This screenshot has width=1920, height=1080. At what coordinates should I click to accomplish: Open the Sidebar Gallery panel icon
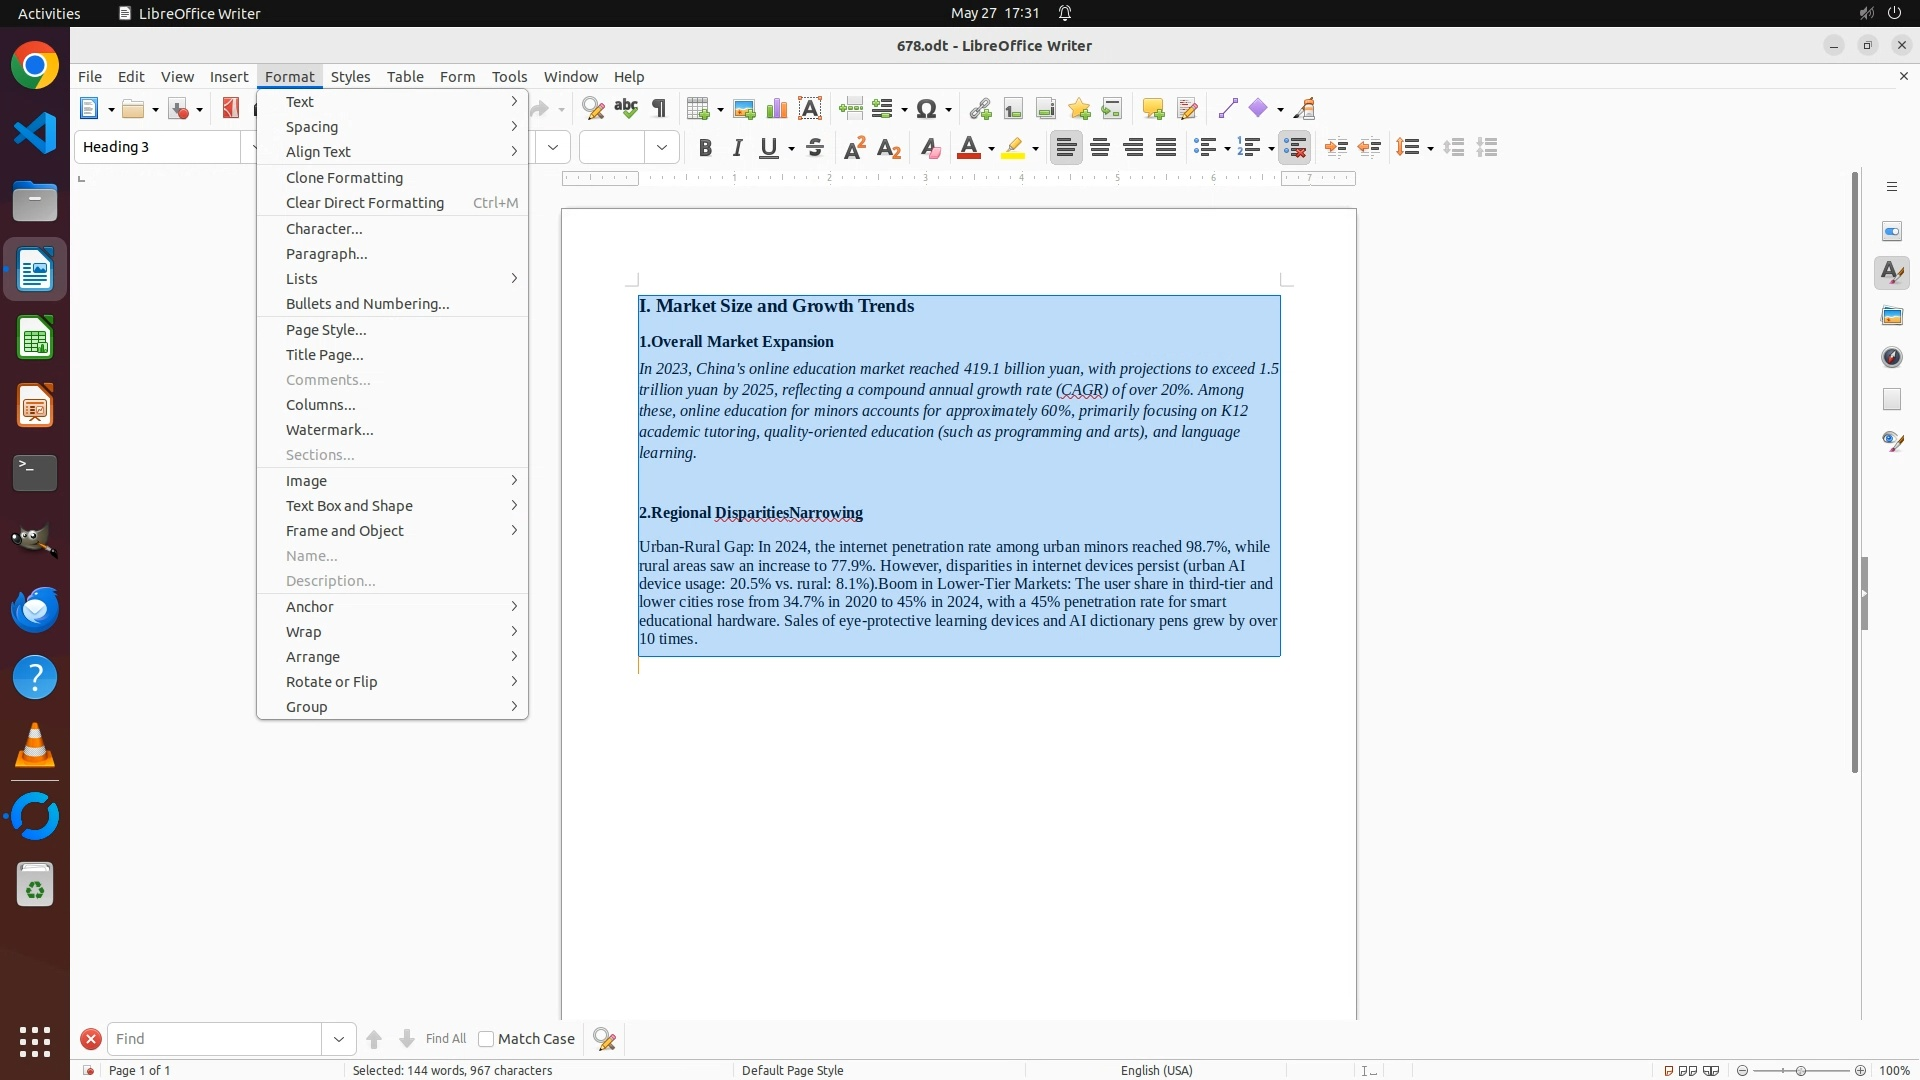(x=1892, y=316)
